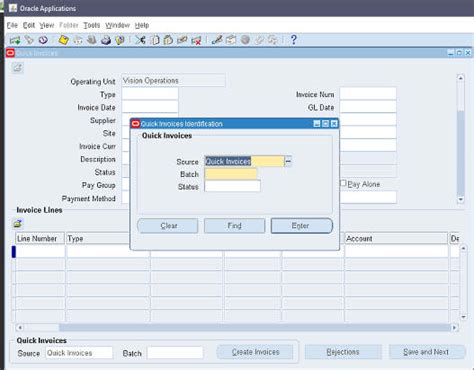Viewport: 474px width, 370px height.
Task: Click the header scrollbar down arrow
Action: click(x=461, y=199)
